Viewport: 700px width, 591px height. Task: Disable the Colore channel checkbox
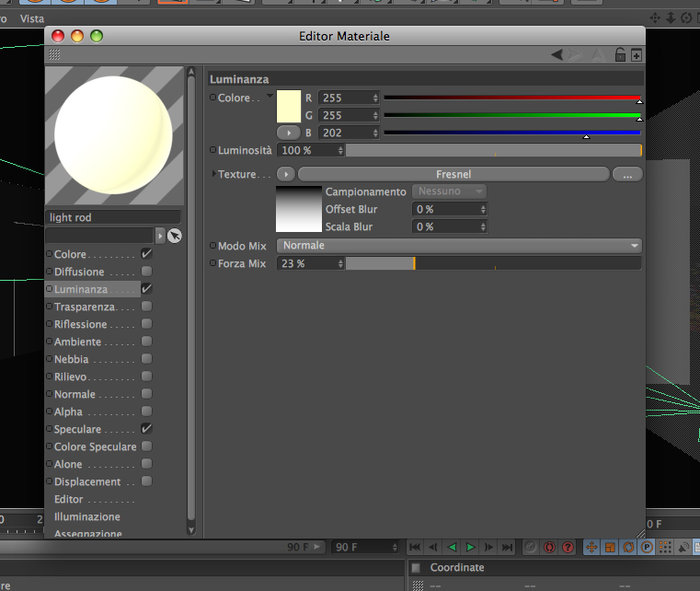click(x=146, y=254)
